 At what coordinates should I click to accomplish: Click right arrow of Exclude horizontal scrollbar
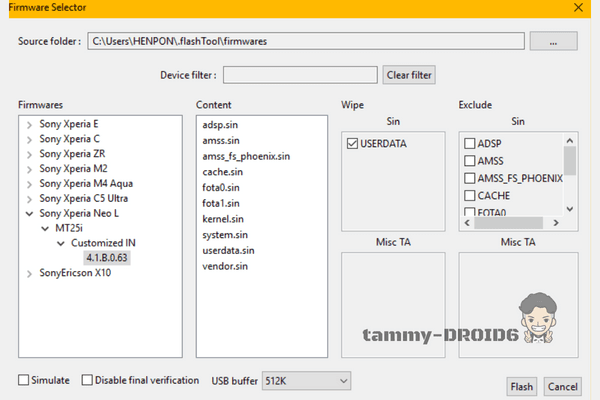point(556,223)
